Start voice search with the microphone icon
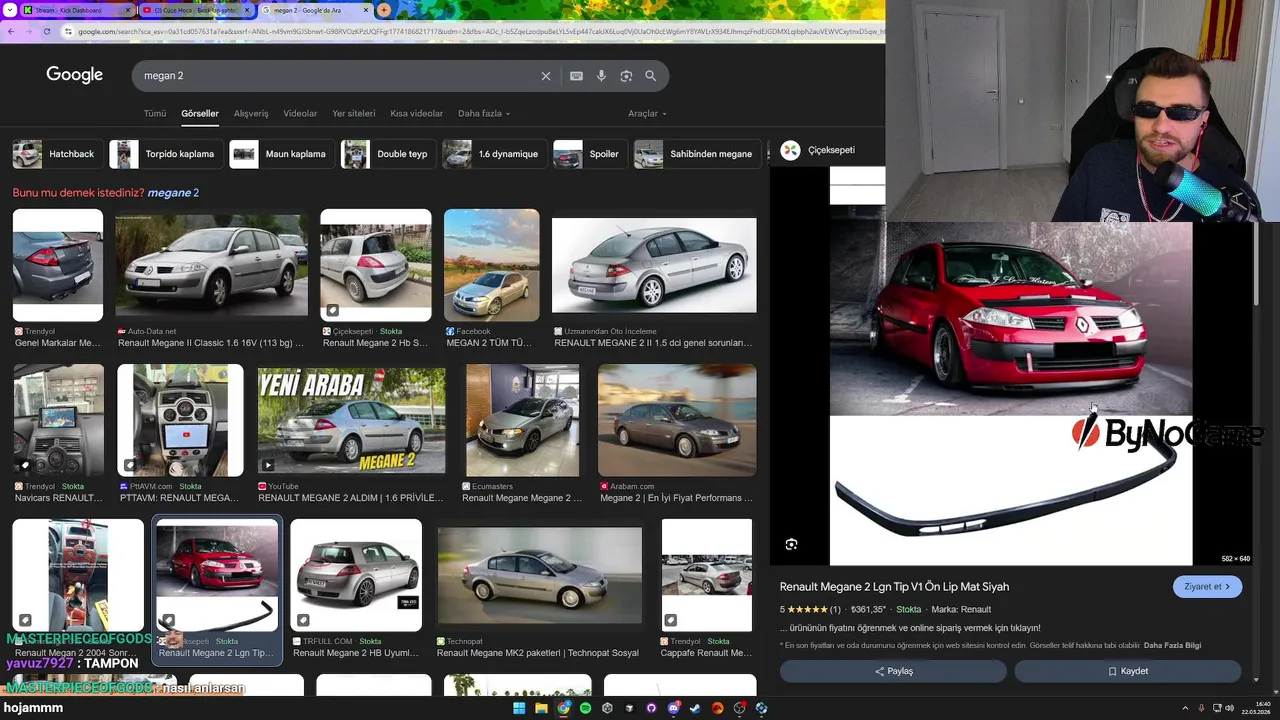 point(601,76)
